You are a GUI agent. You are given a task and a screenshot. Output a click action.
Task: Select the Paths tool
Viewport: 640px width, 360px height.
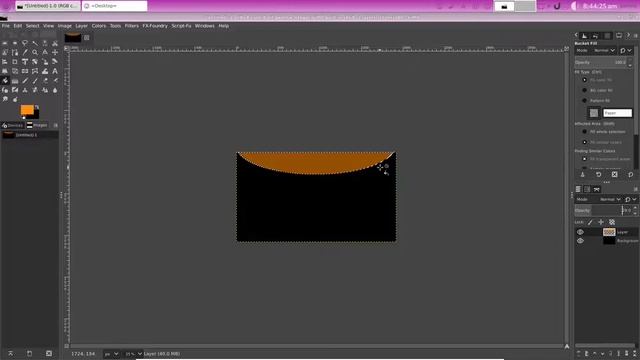[x=15, y=52]
